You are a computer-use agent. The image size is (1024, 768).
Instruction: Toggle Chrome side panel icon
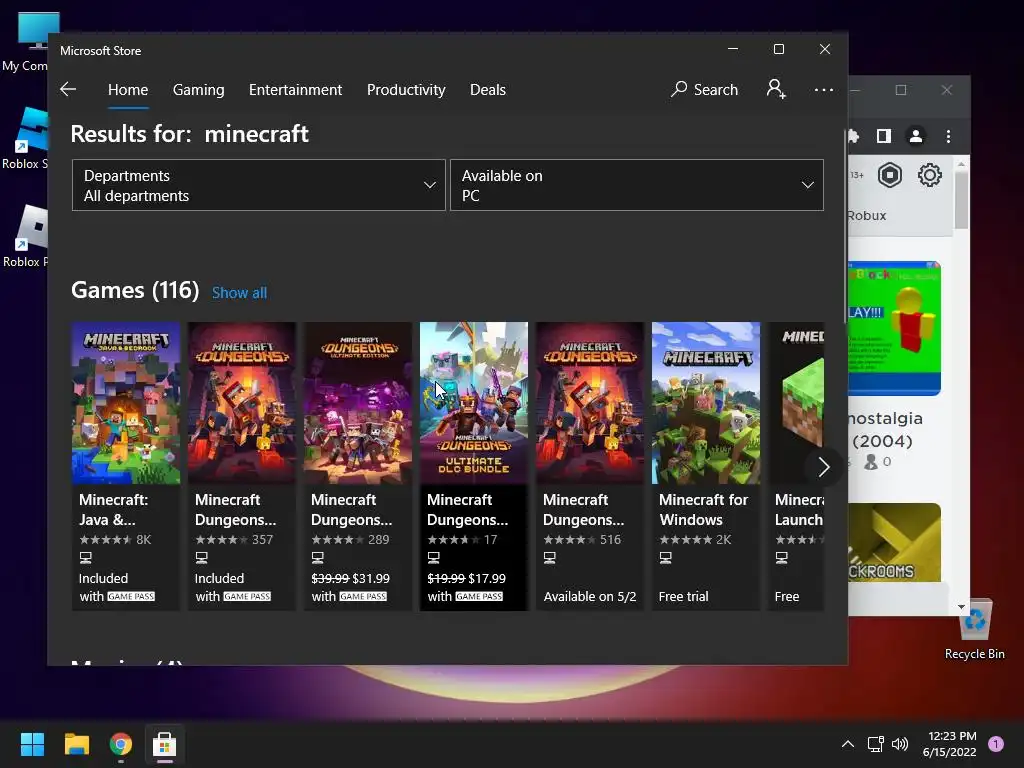tap(884, 136)
